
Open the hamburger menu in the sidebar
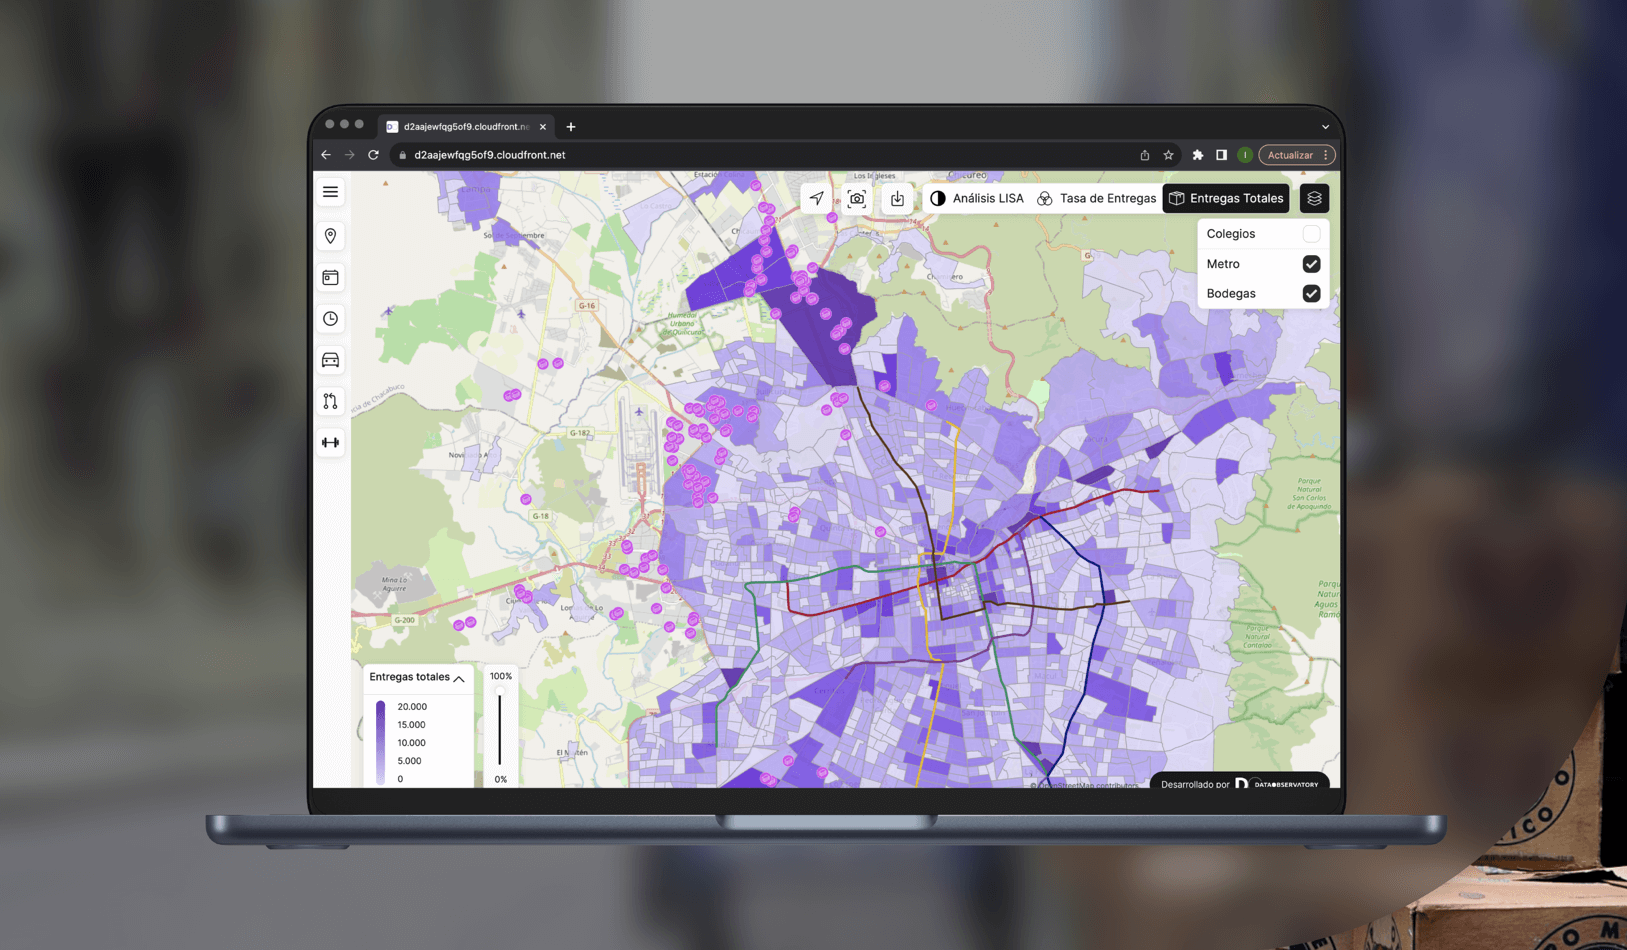click(x=330, y=192)
